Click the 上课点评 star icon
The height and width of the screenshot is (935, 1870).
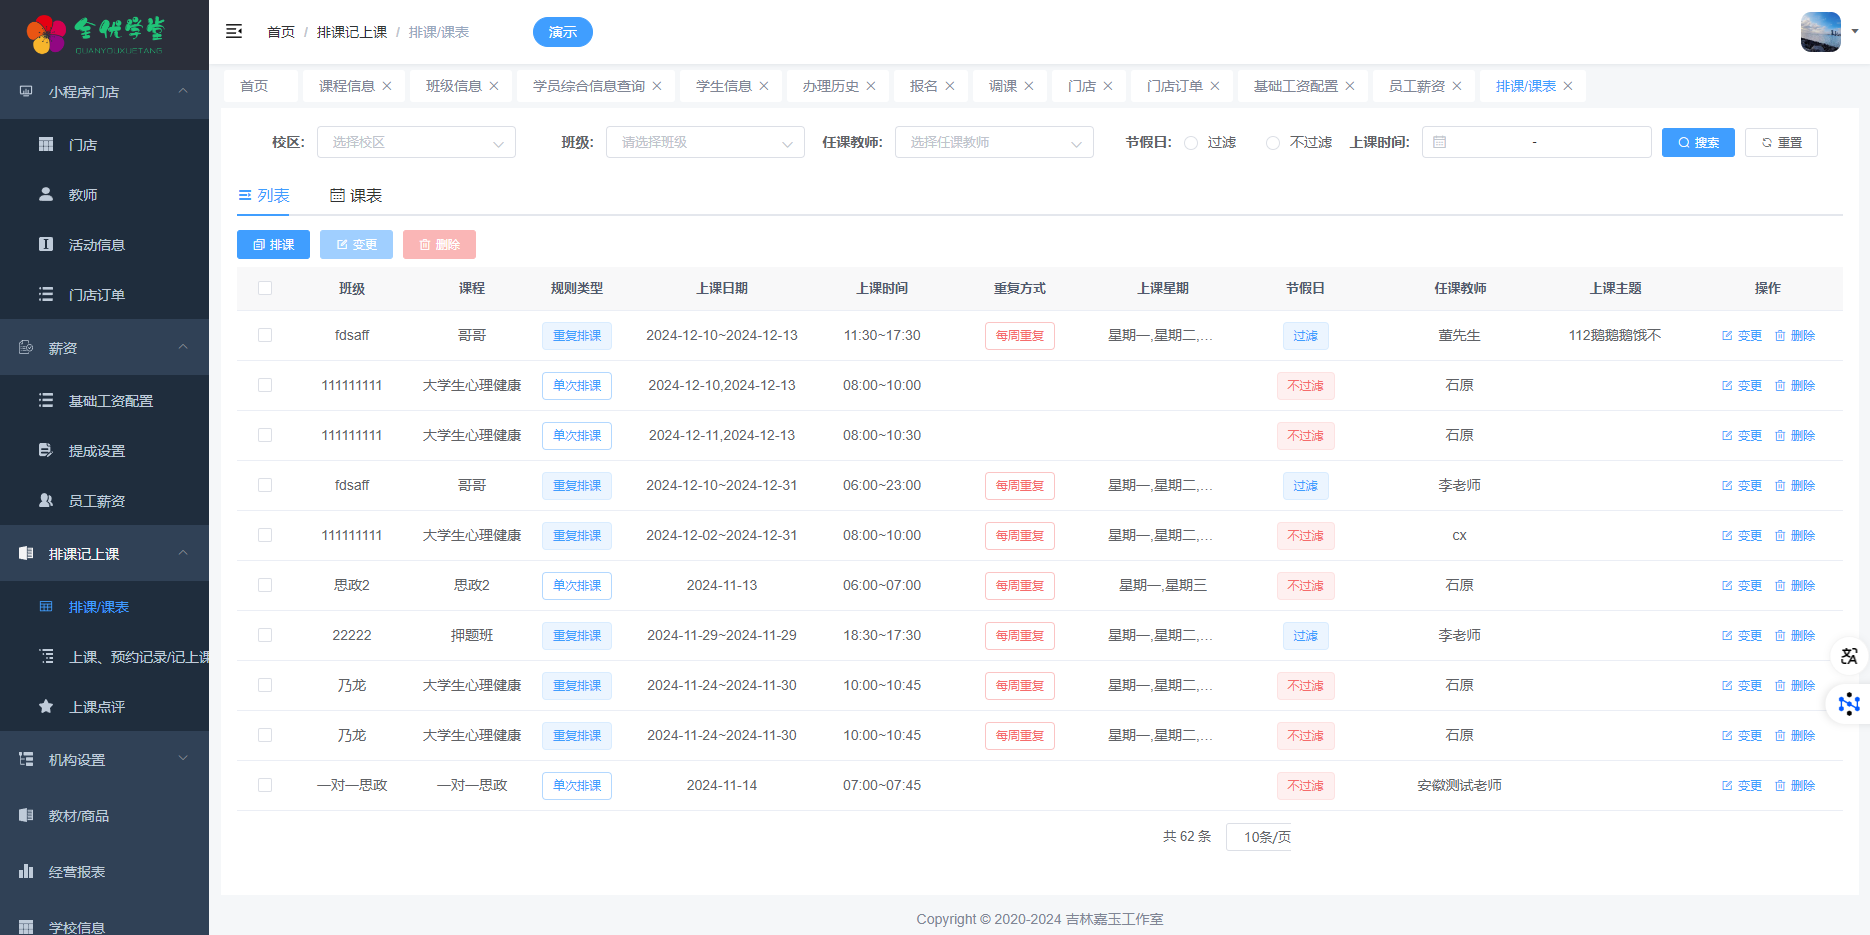pyautogui.click(x=46, y=707)
